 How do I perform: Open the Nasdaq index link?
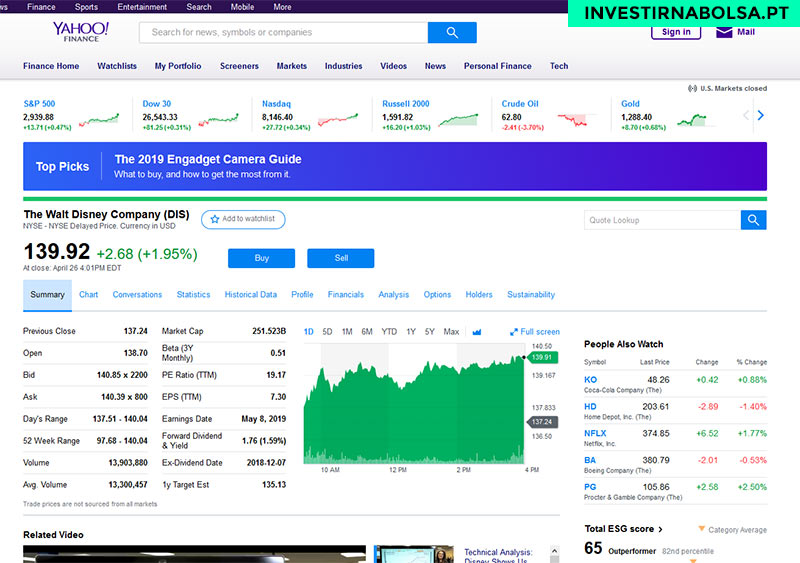tap(276, 104)
